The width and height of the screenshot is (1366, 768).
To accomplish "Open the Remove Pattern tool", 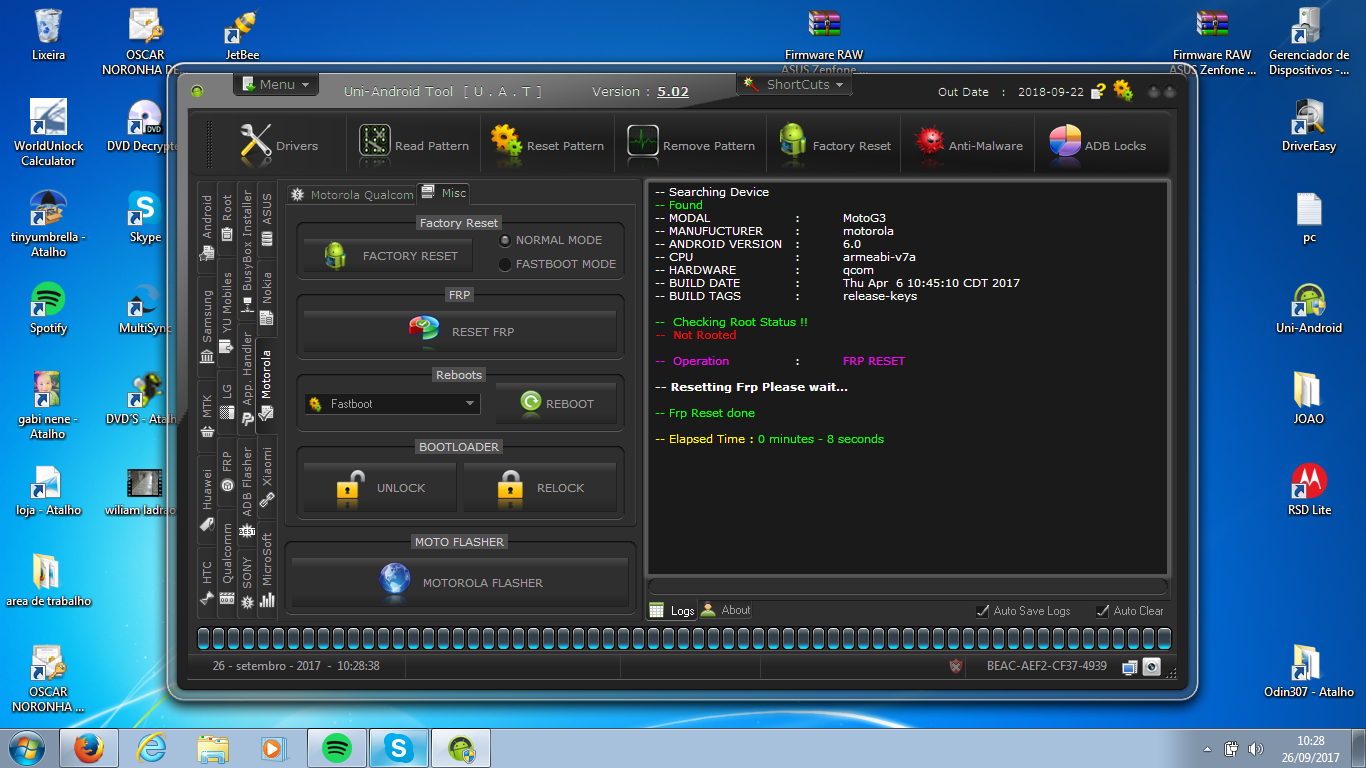I will tap(691, 146).
